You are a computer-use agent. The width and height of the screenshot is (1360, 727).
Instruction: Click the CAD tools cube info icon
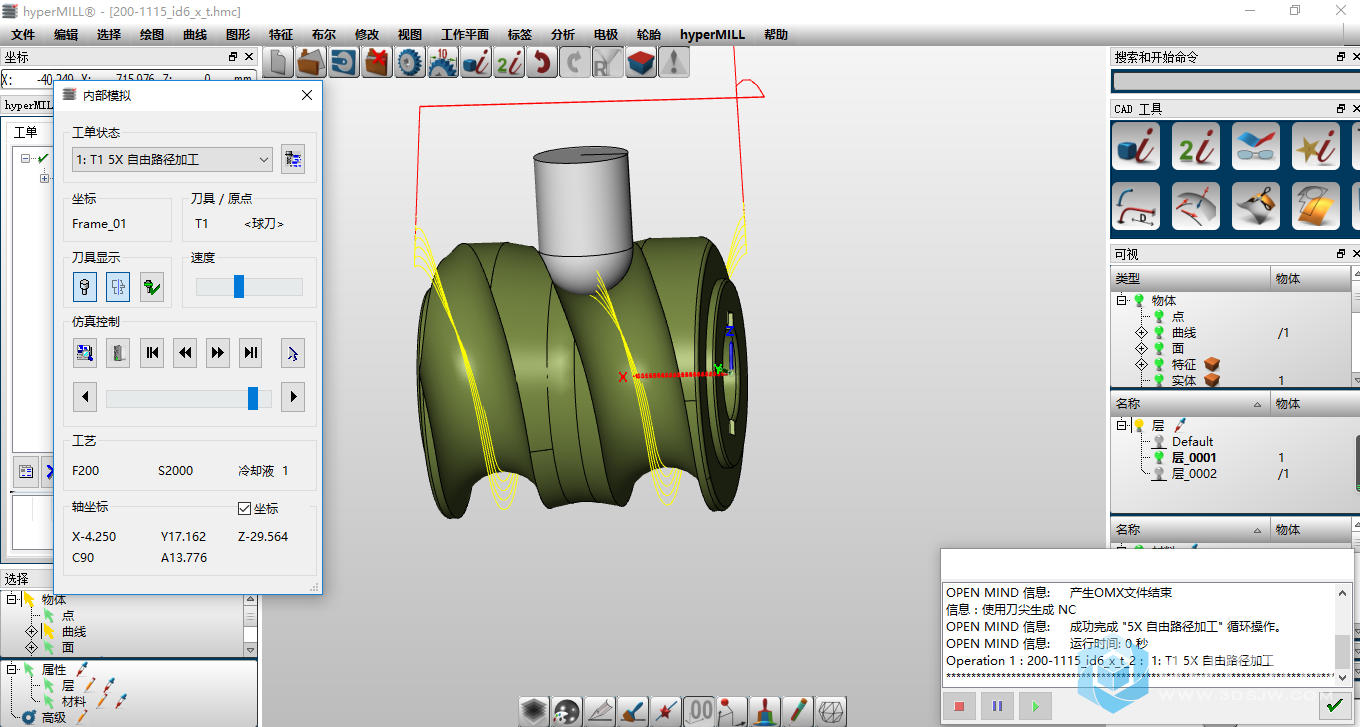point(1136,146)
